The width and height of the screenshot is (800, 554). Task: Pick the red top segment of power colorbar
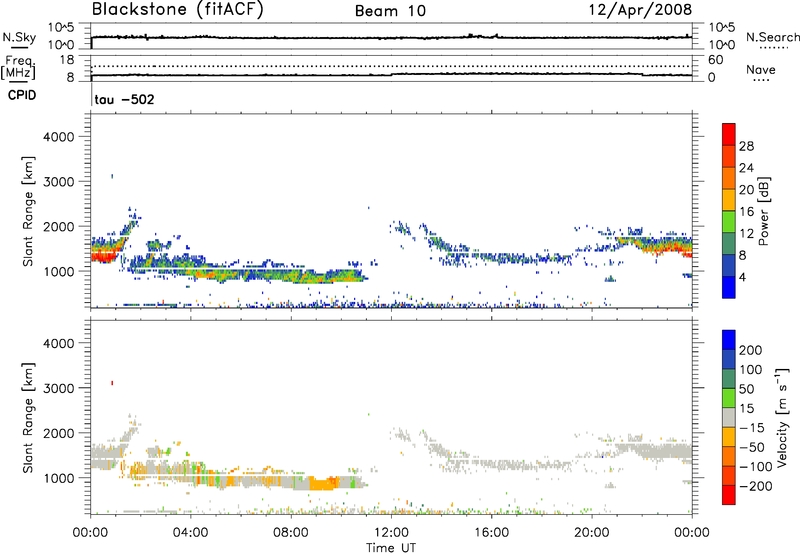click(729, 135)
